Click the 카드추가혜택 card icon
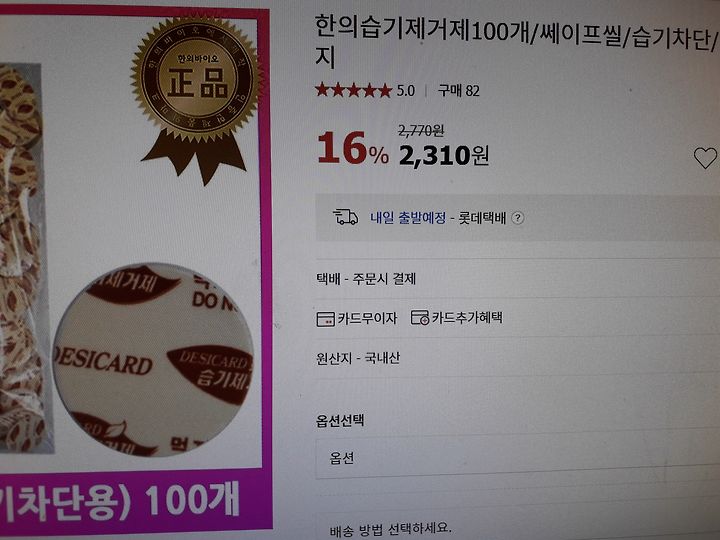 pyautogui.click(x=420, y=317)
